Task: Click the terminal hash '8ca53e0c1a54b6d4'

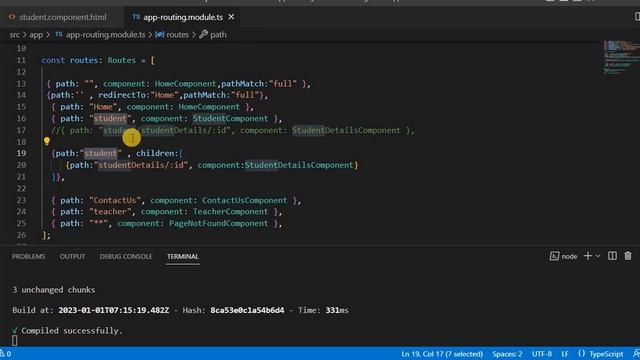Action: point(247,310)
